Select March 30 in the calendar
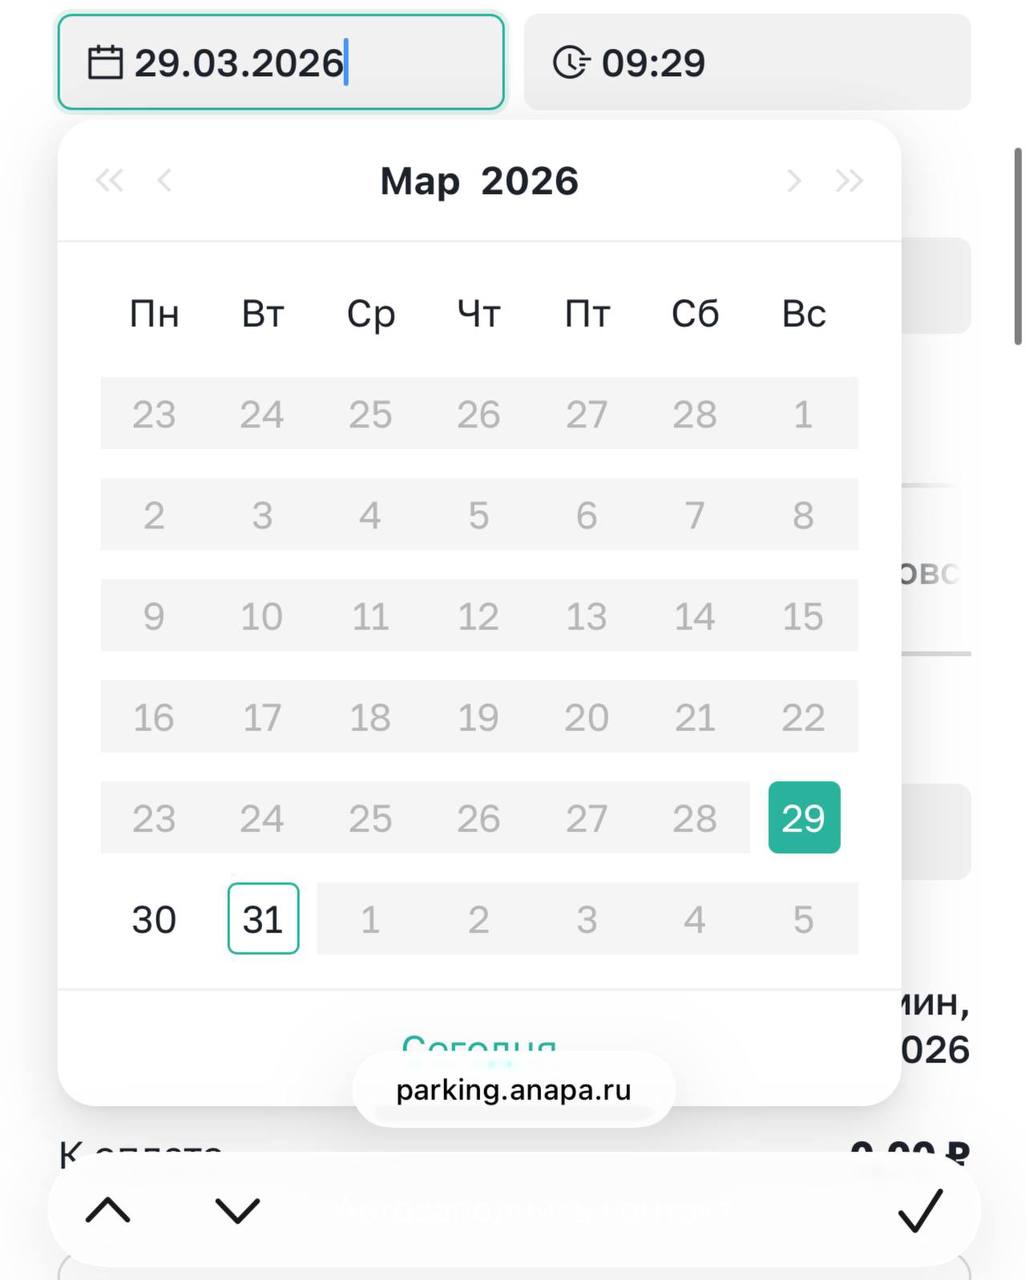The image size is (1026, 1280). 154,919
